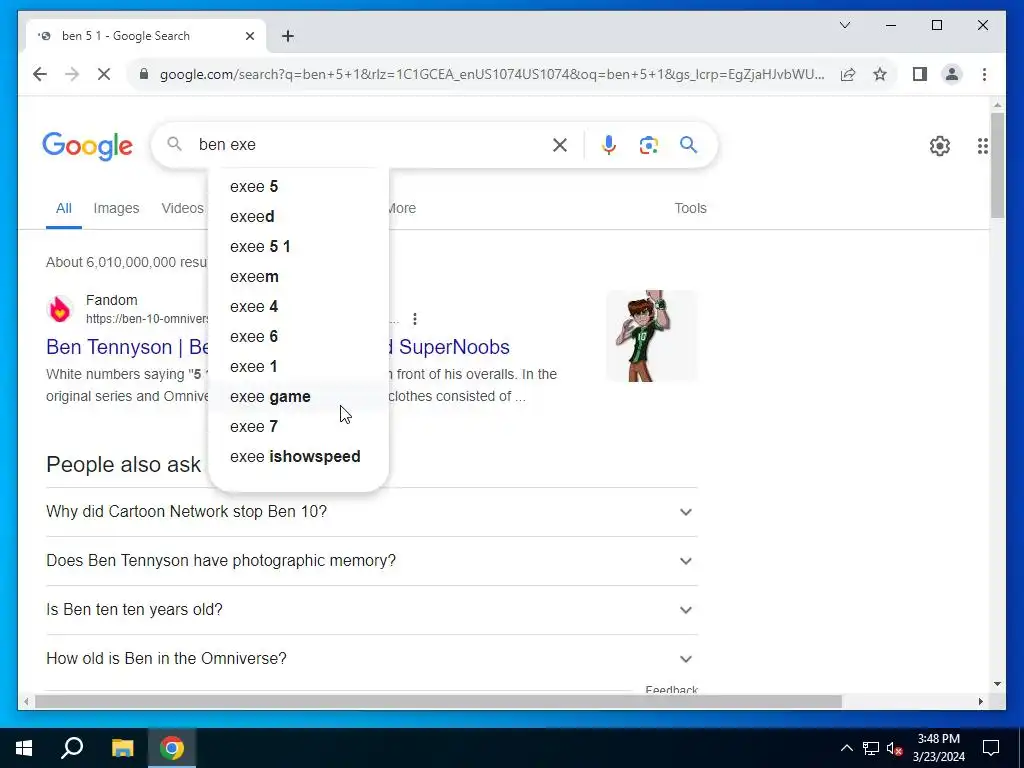The width and height of the screenshot is (1024, 768).
Task: Open Chrome three-dot menu
Action: pyautogui.click(x=984, y=74)
